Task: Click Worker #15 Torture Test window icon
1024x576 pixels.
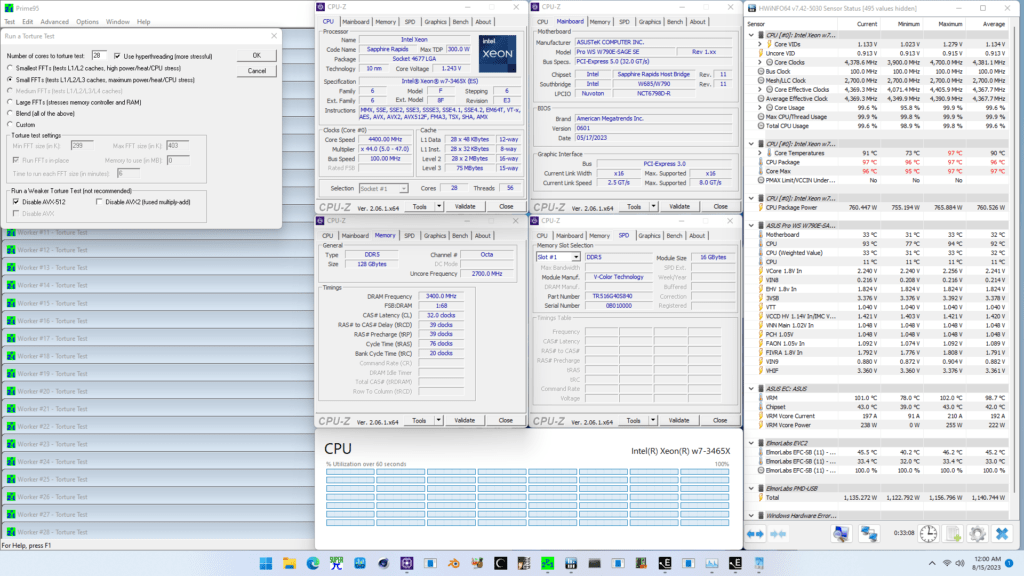Action: [x=10, y=303]
